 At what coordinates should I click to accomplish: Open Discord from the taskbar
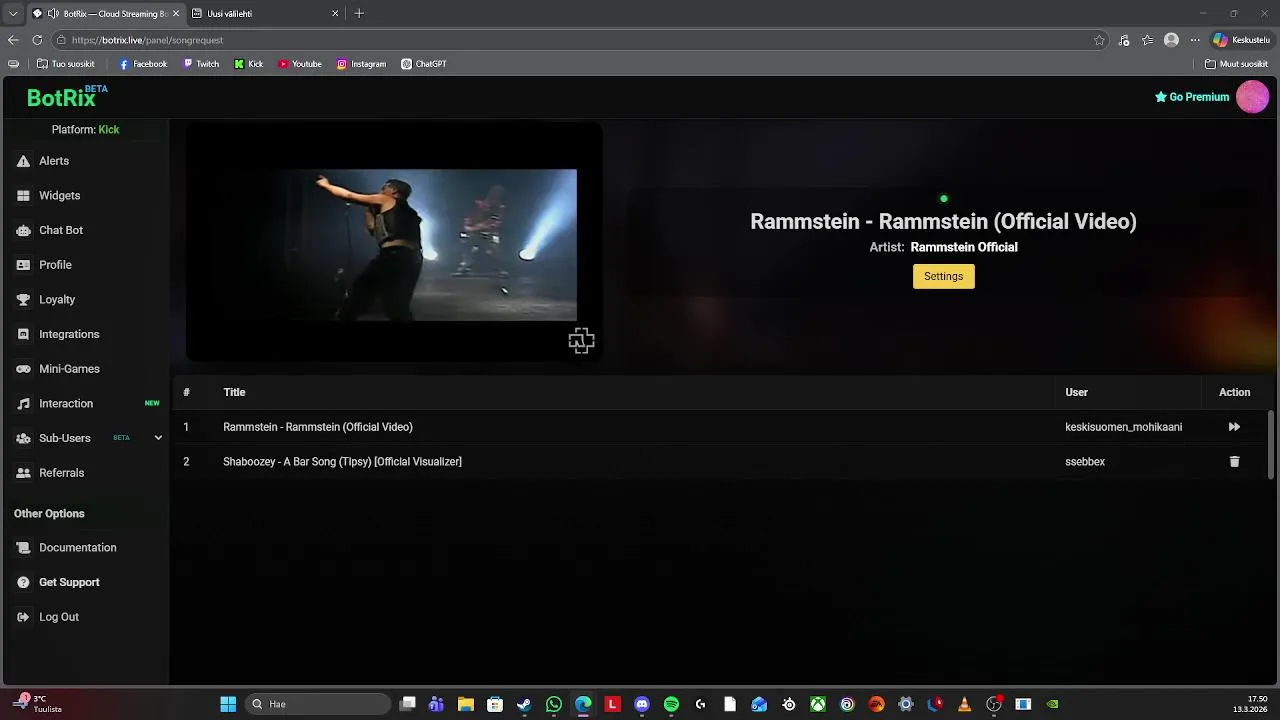click(x=642, y=704)
